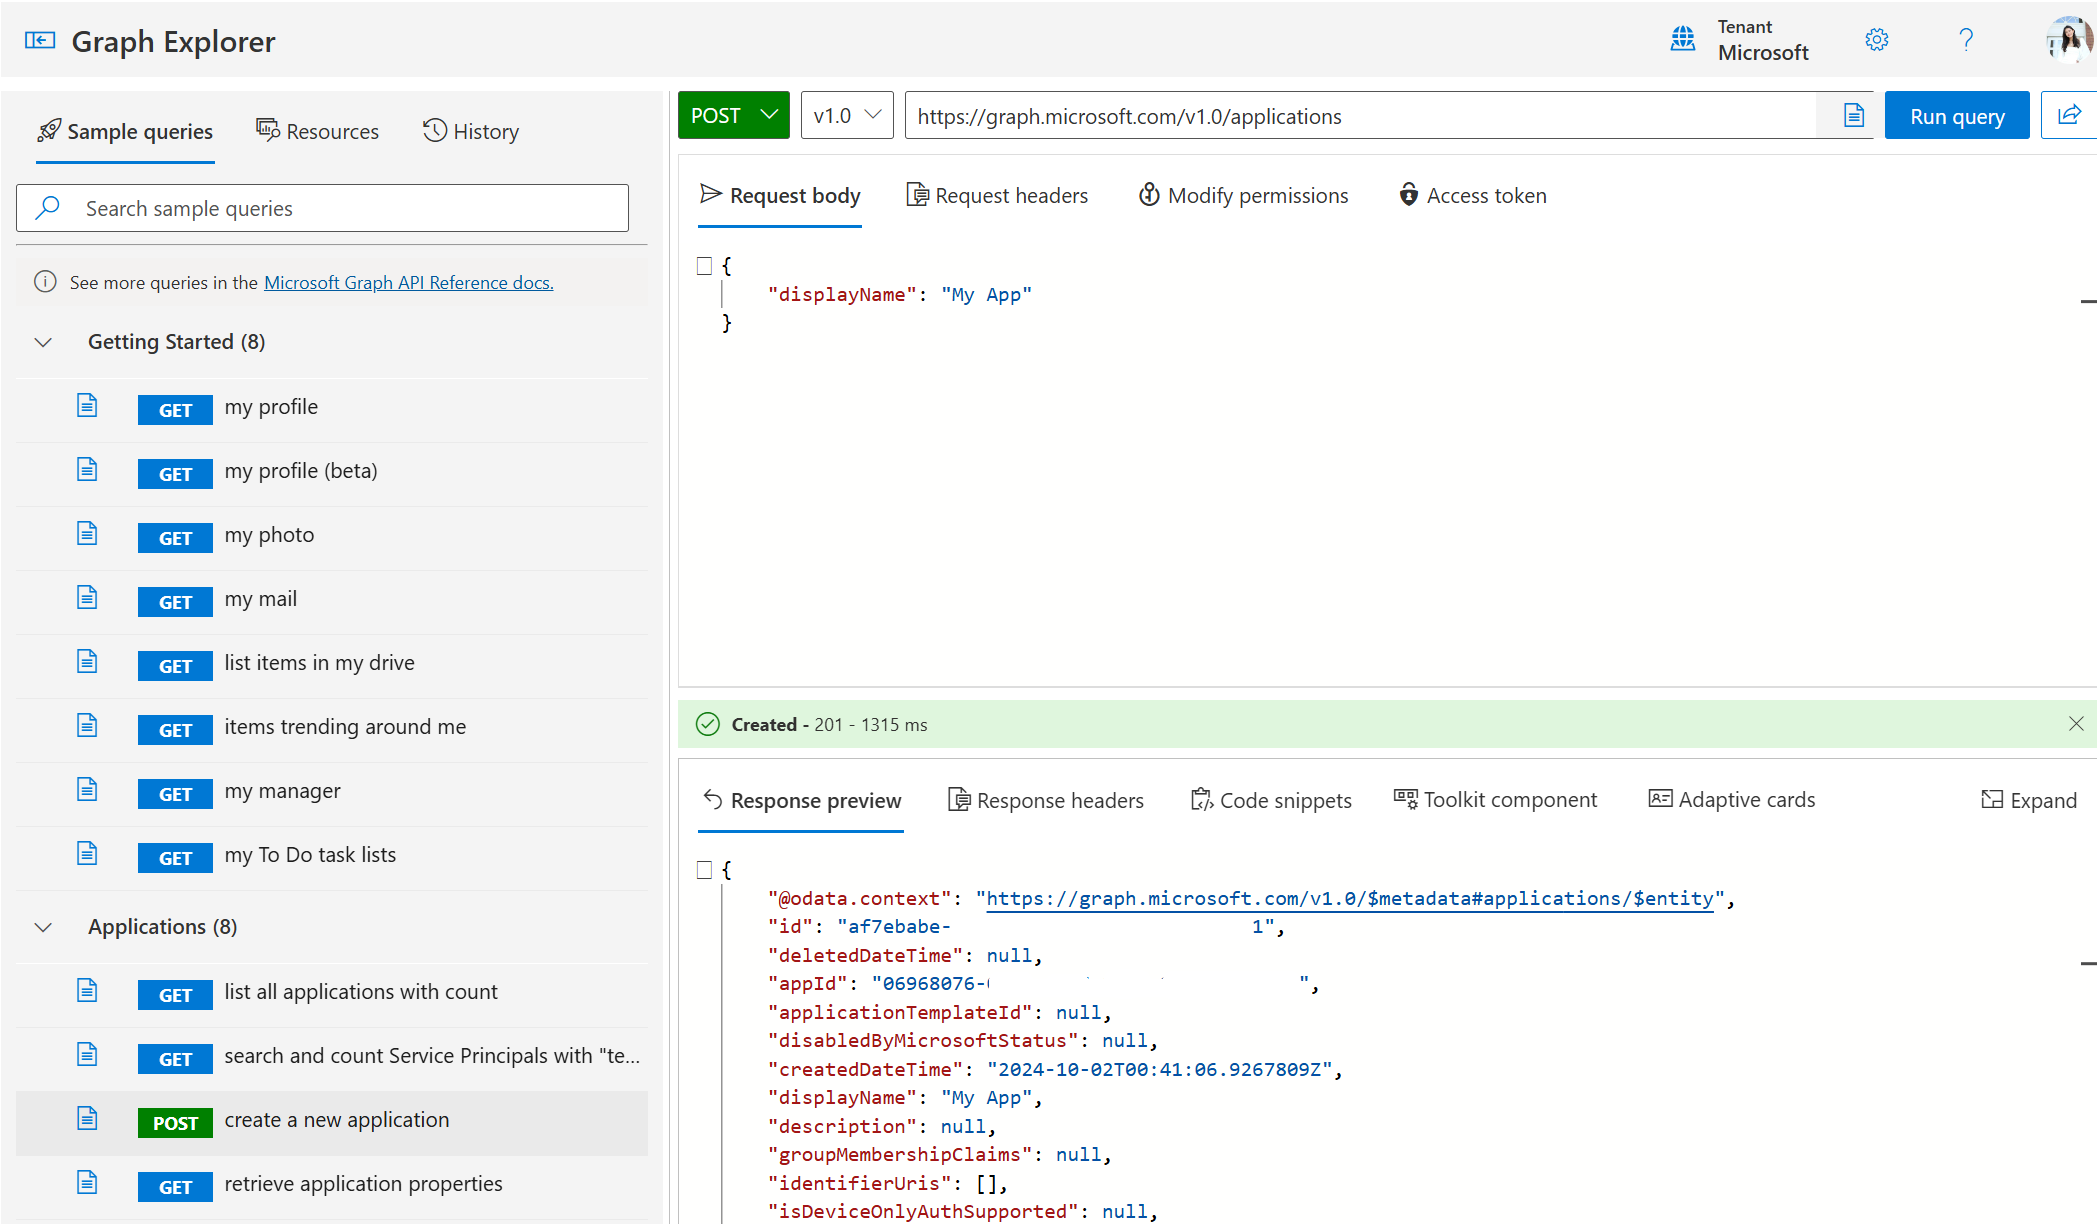Open the v1.0 API version dropdown
2097x1224 pixels.
846,115
